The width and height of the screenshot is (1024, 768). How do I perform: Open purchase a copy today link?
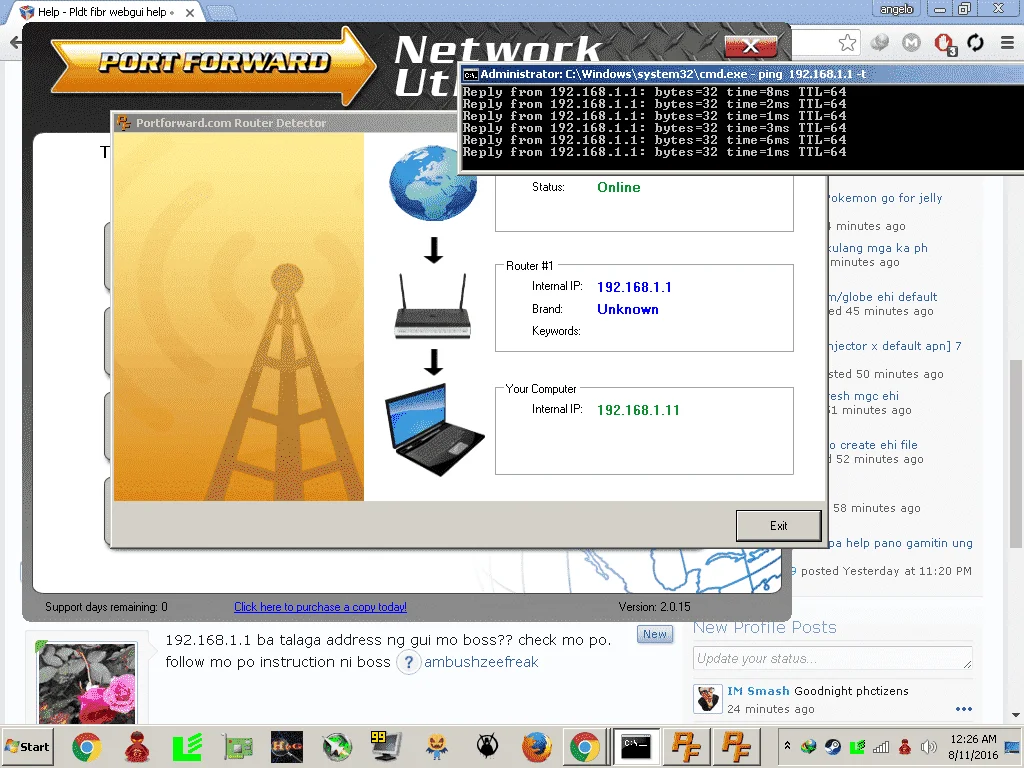(x=320, y=607)
